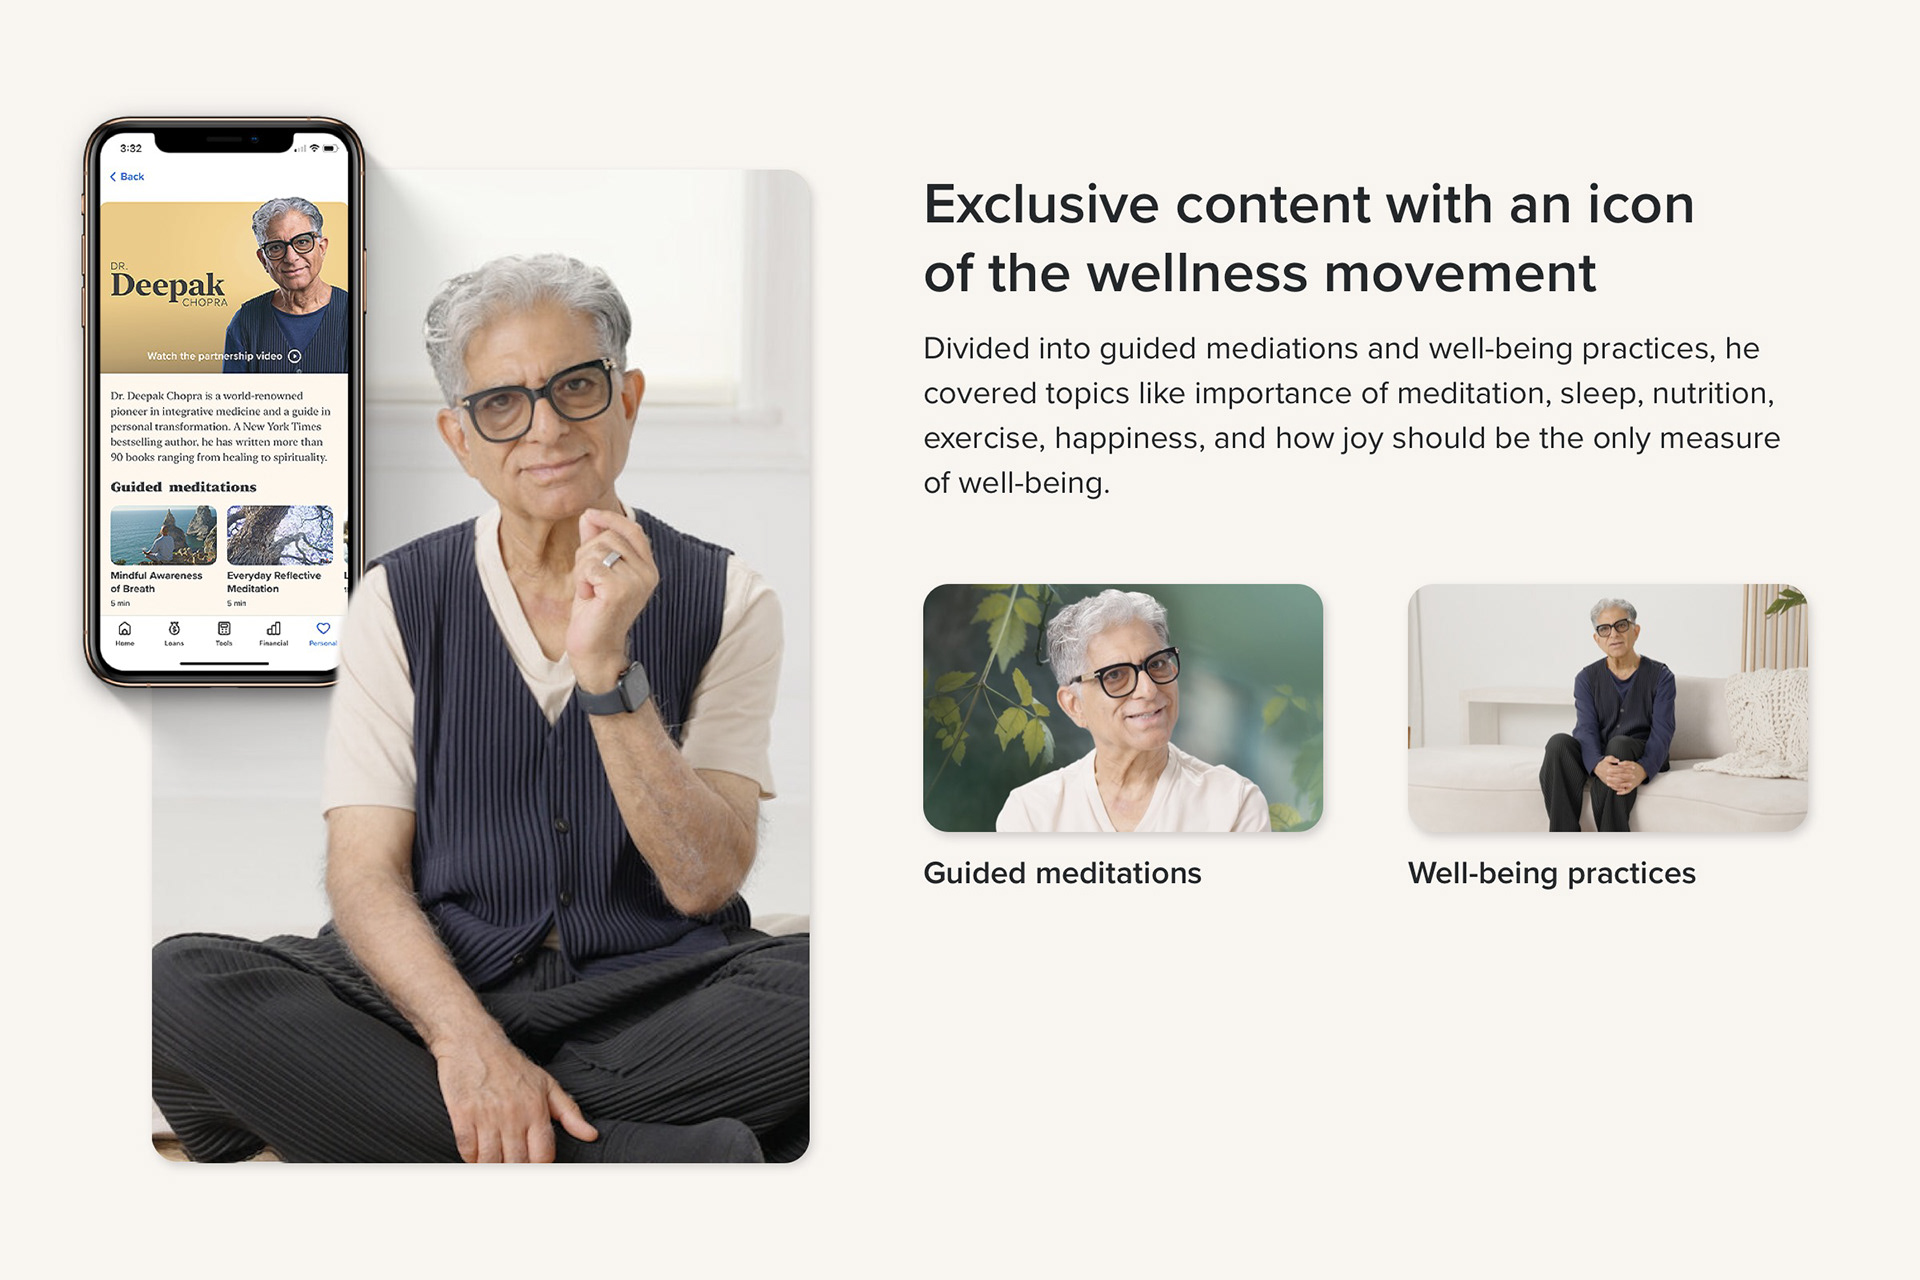
Task: Tap the play circle icon beside partnership video
Action: point(295,356)
